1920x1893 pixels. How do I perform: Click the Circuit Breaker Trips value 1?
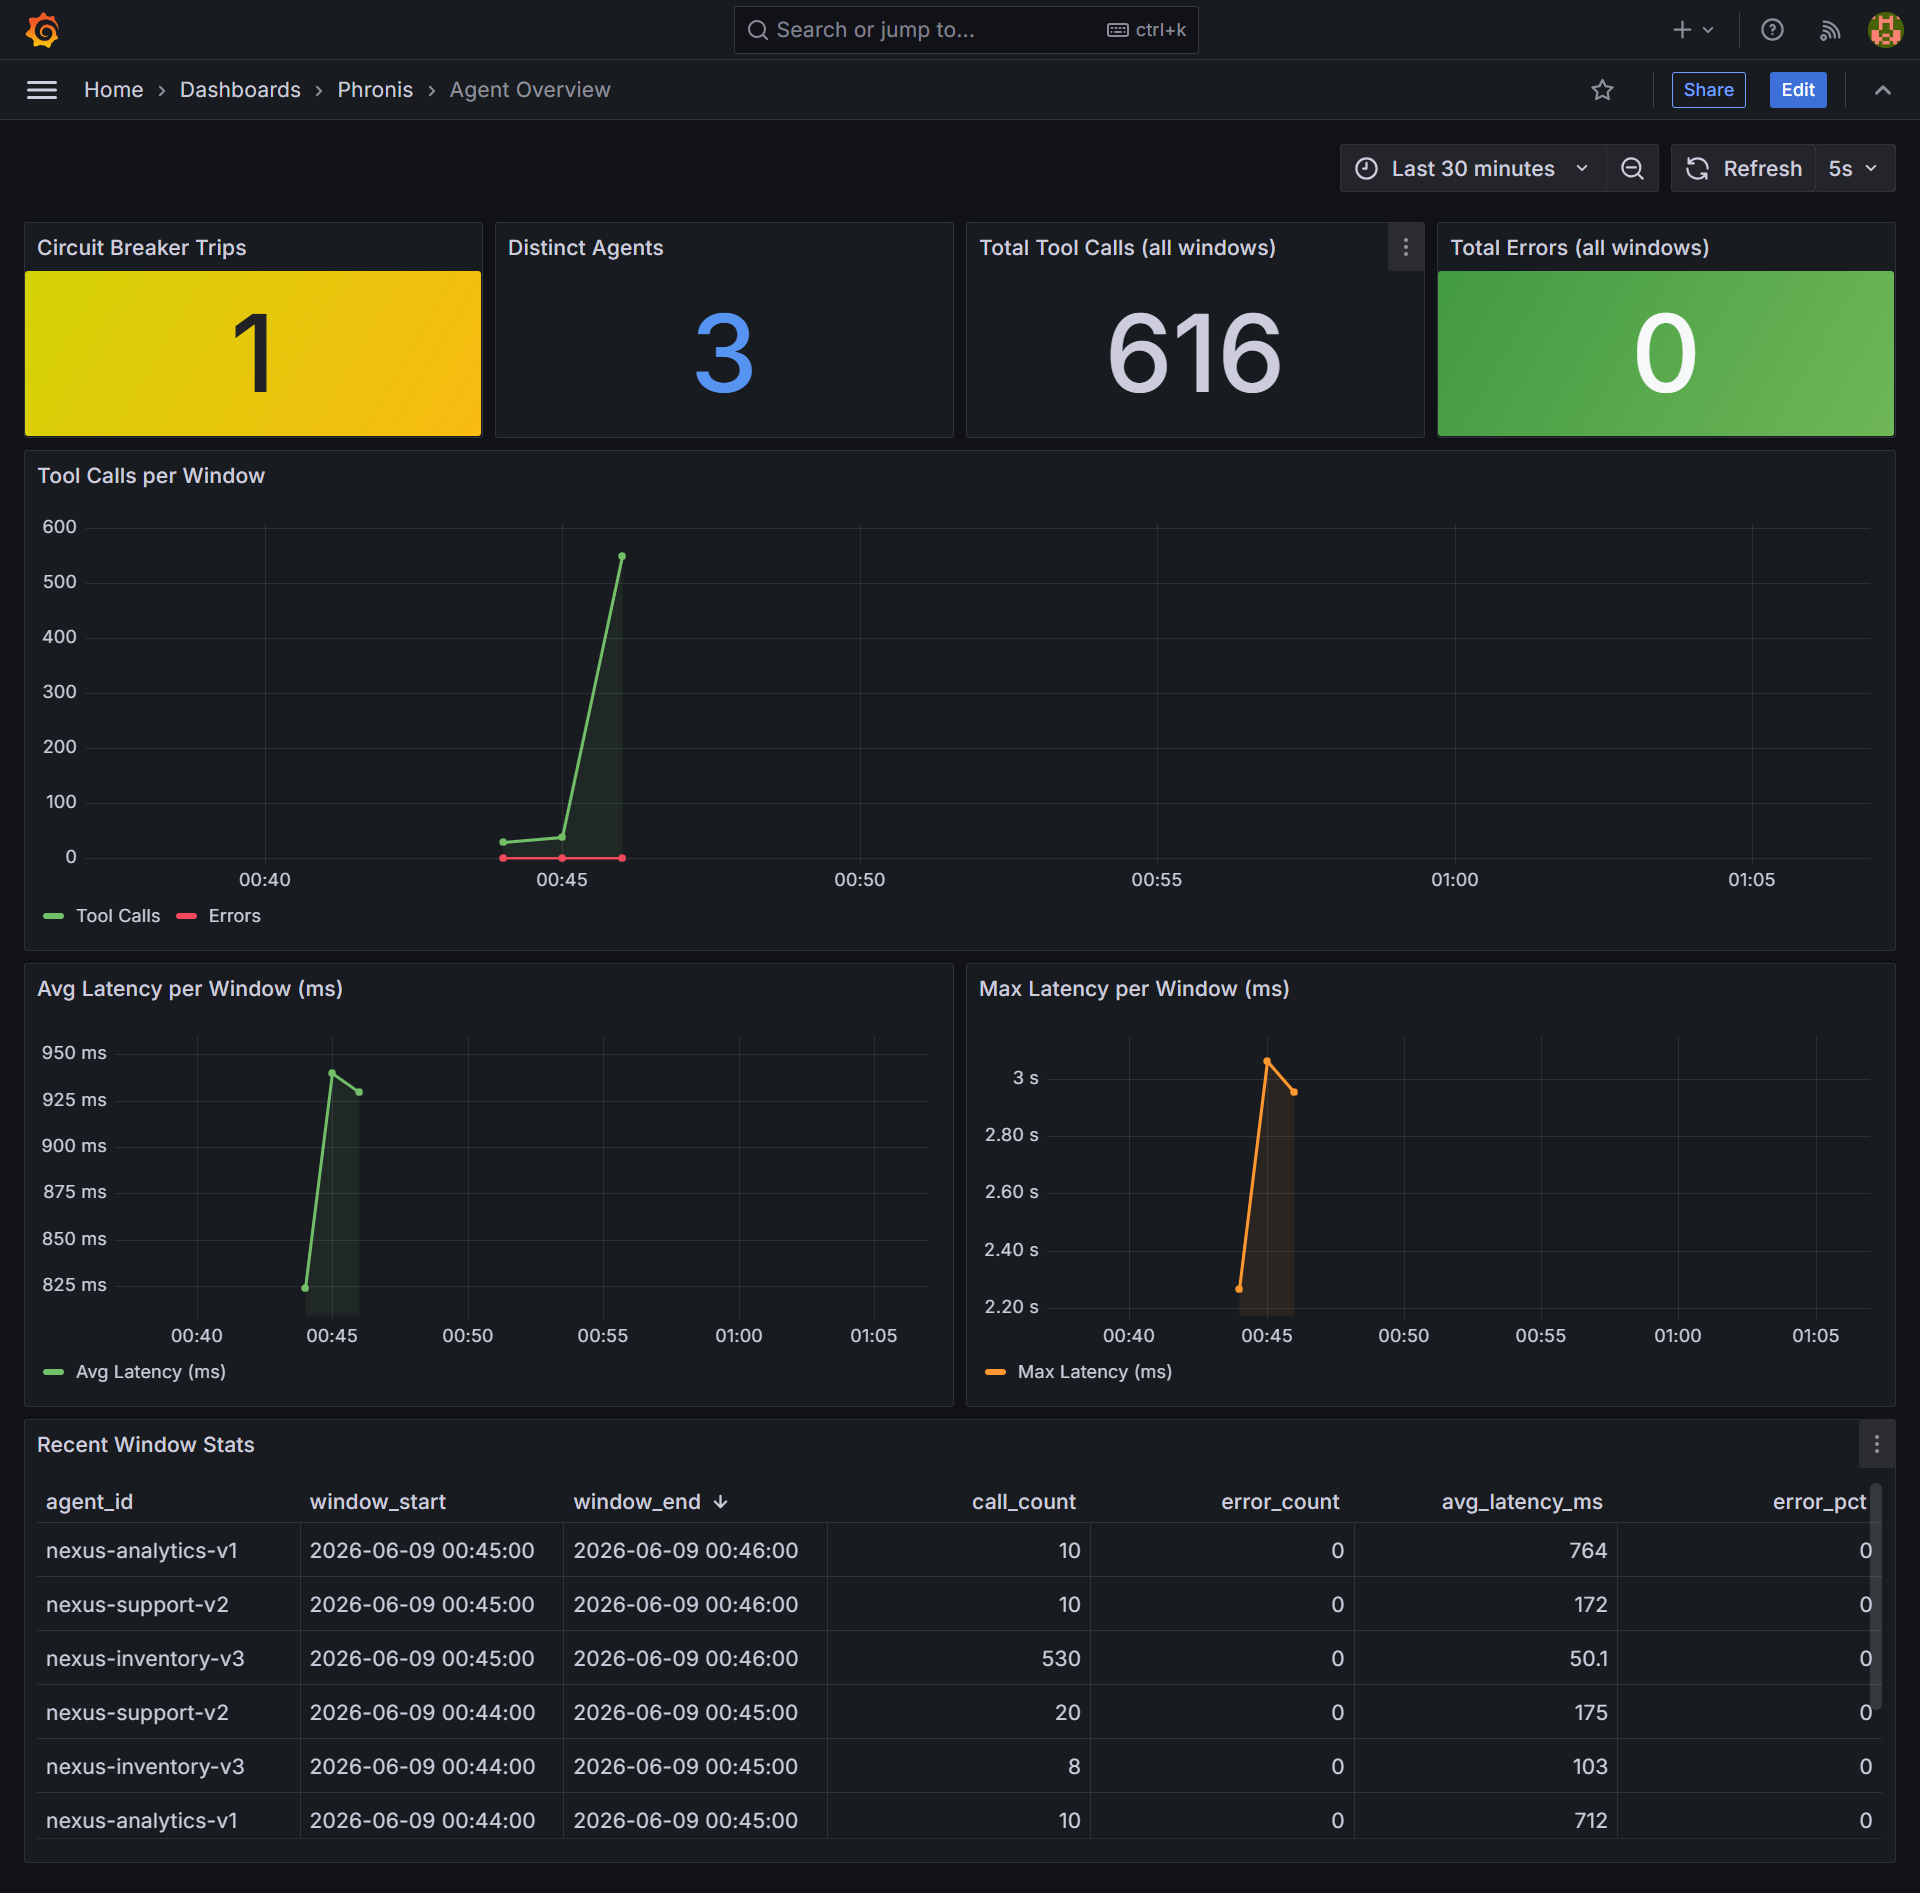point(252,353)
